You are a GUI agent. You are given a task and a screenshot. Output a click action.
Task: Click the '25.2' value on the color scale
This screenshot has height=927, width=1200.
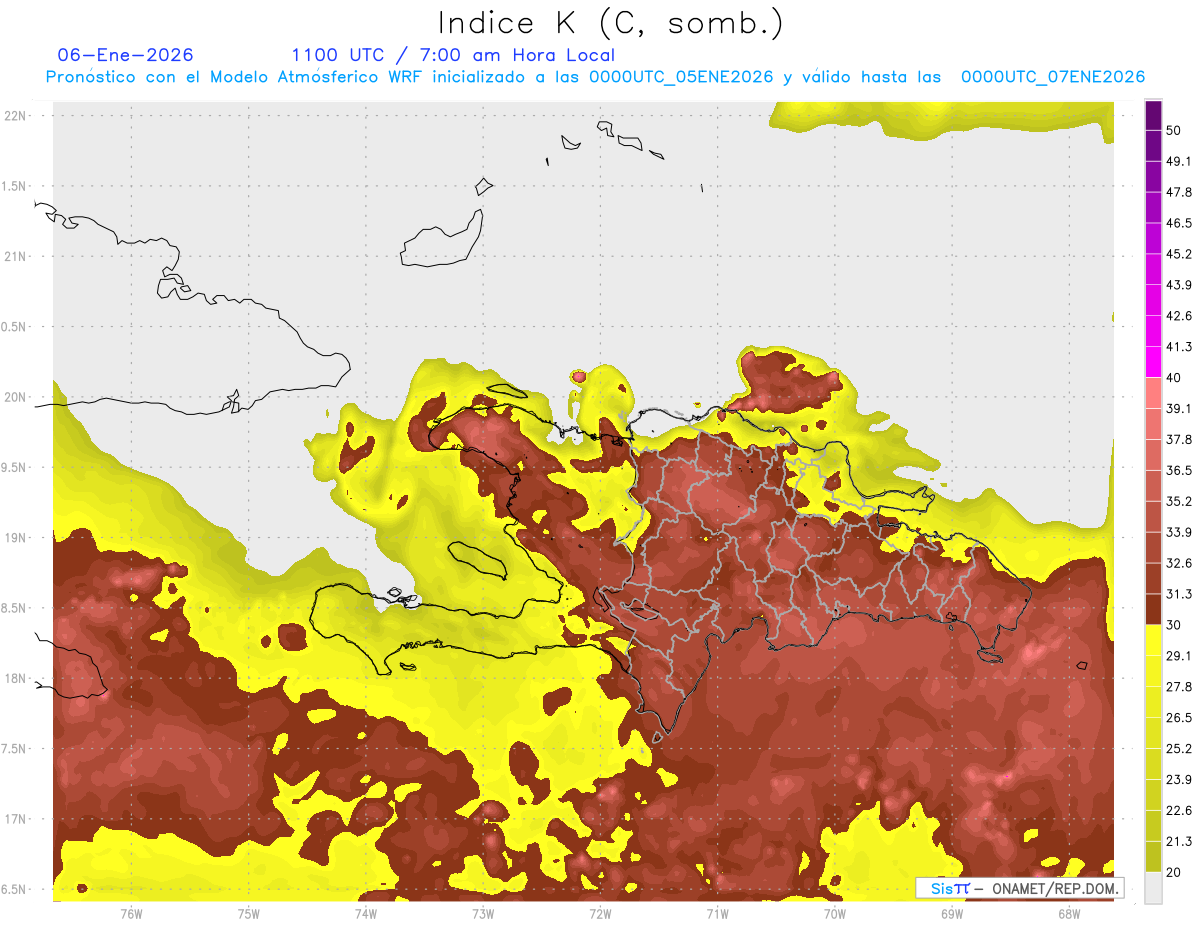coord(1179,749)
